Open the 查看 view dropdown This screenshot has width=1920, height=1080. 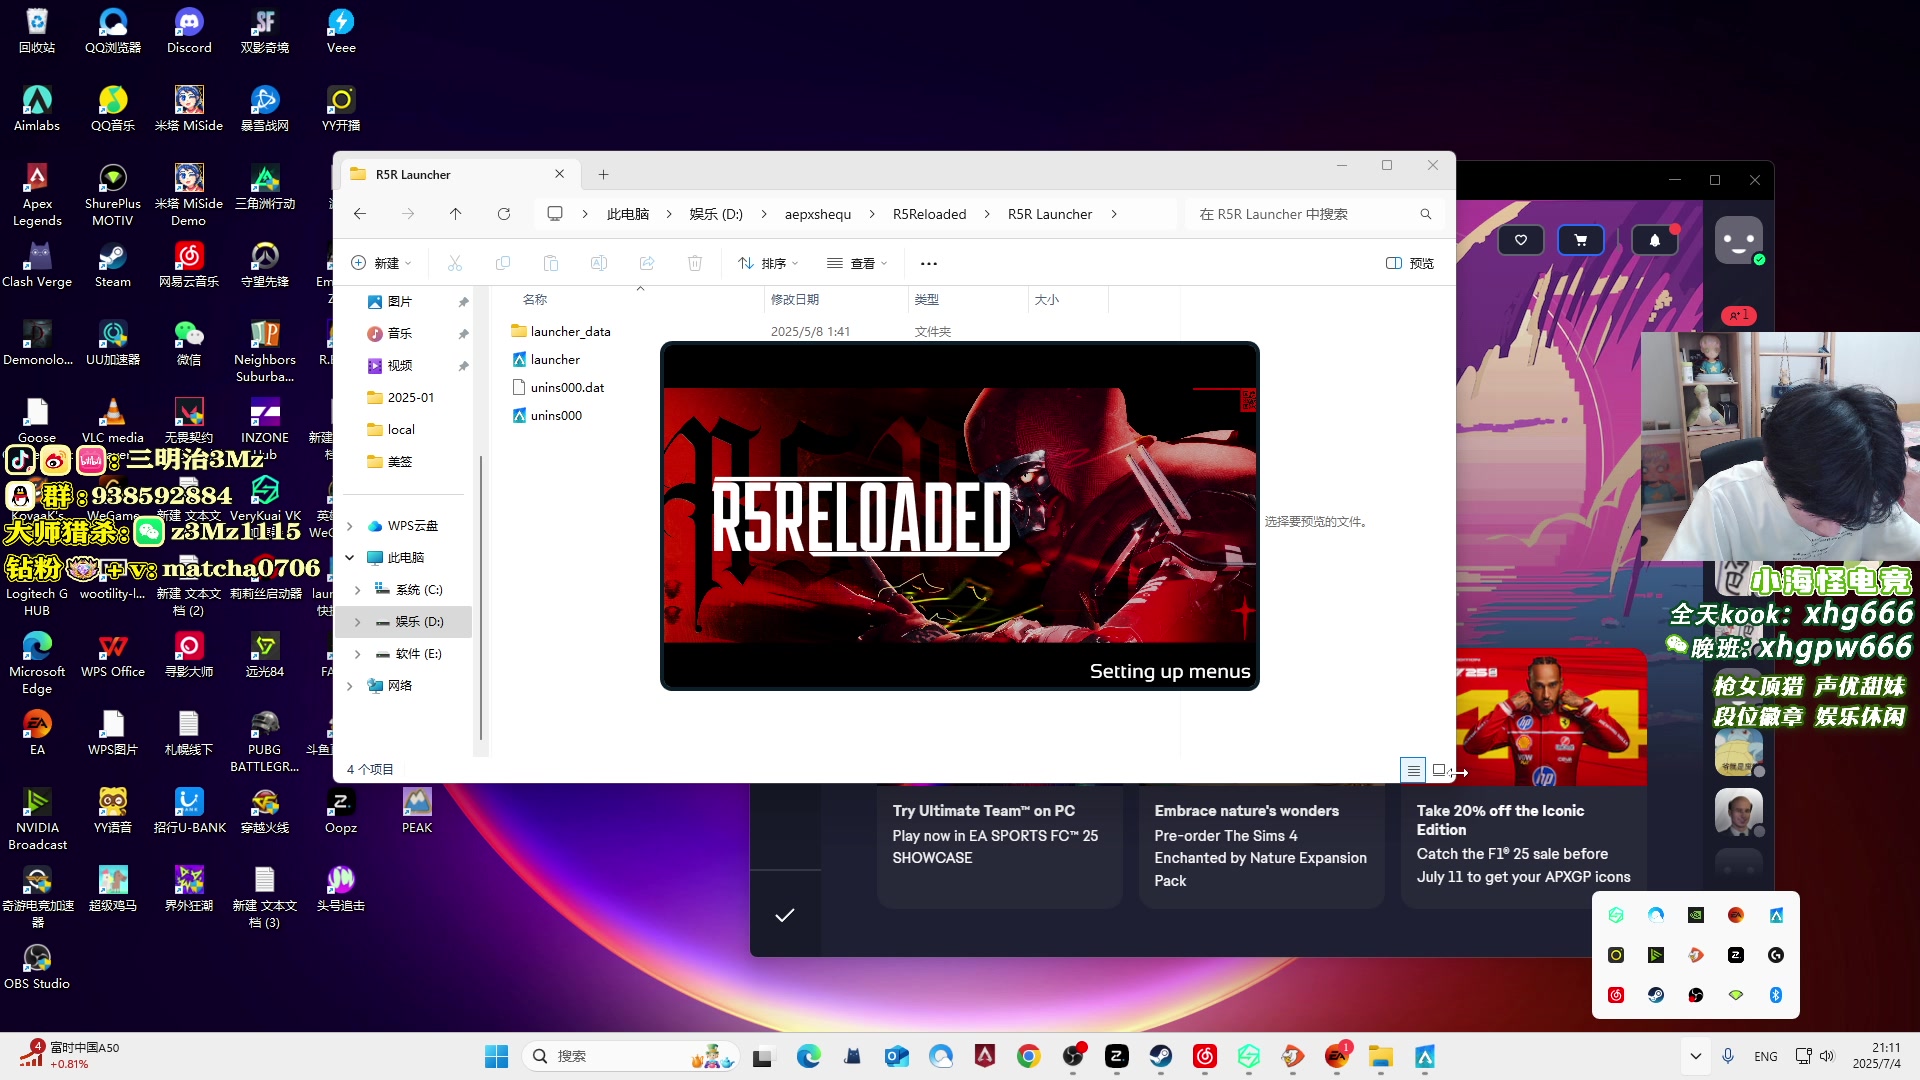click(857, 263)
